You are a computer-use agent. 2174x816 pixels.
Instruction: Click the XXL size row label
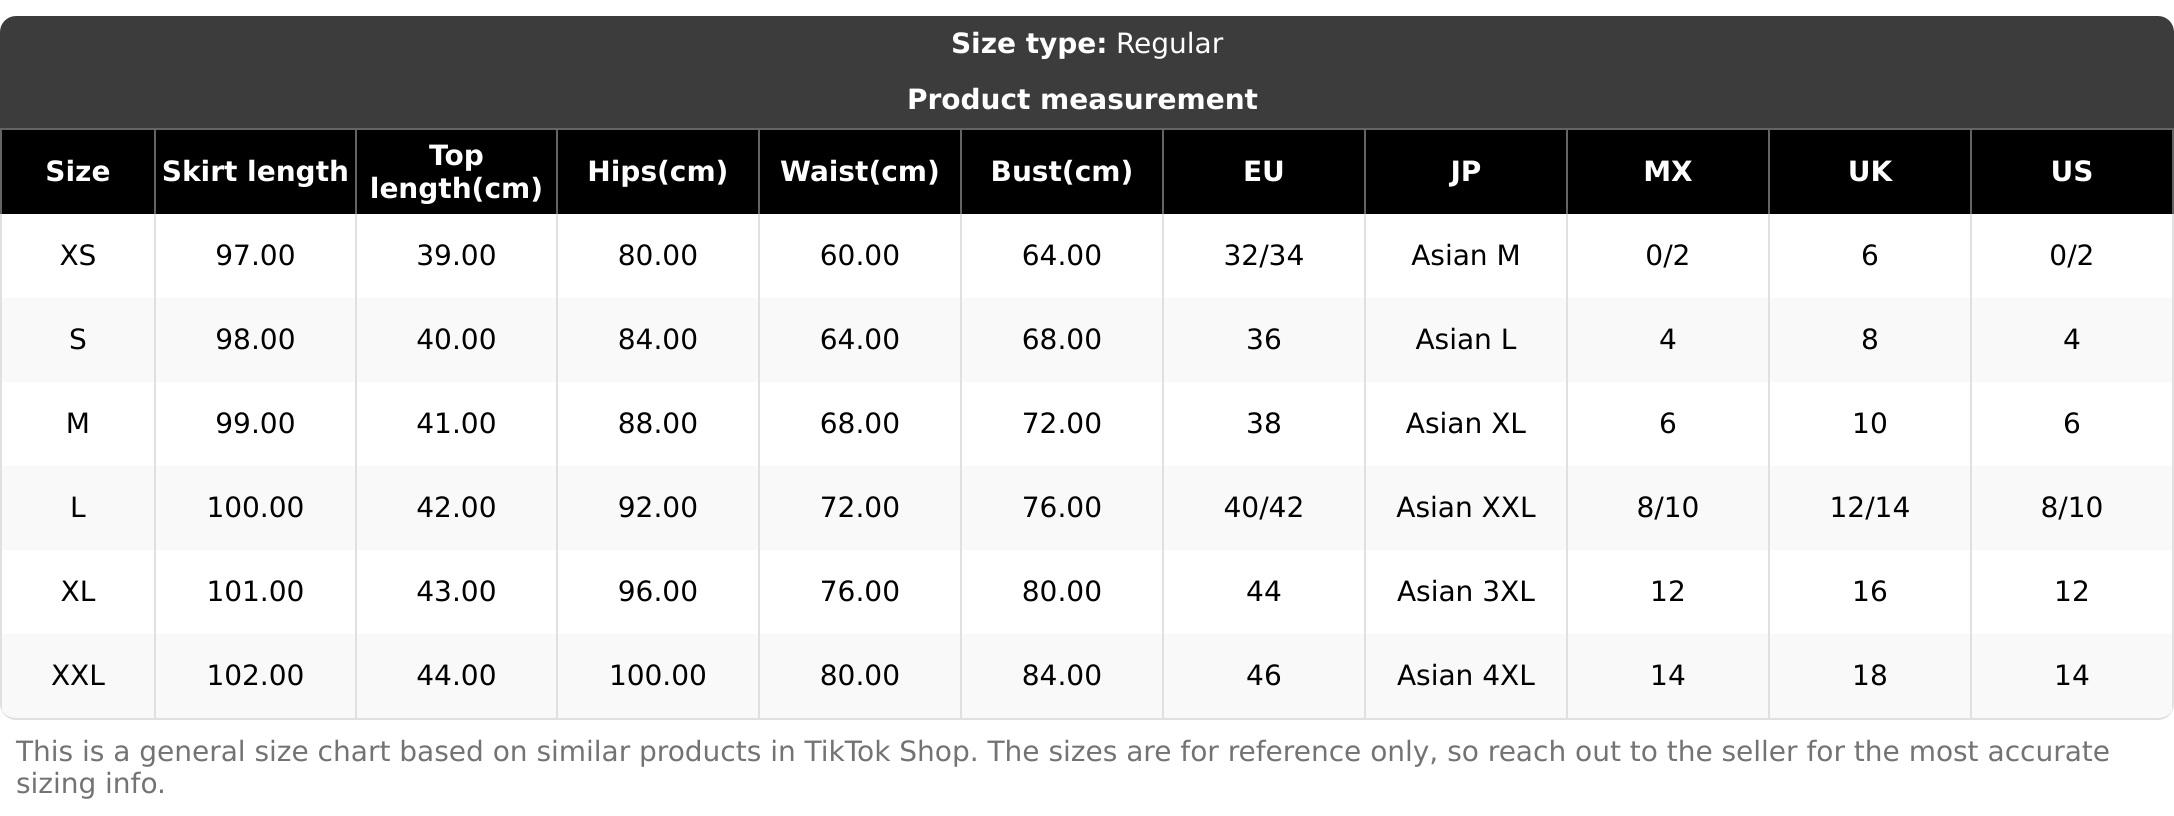78,676
